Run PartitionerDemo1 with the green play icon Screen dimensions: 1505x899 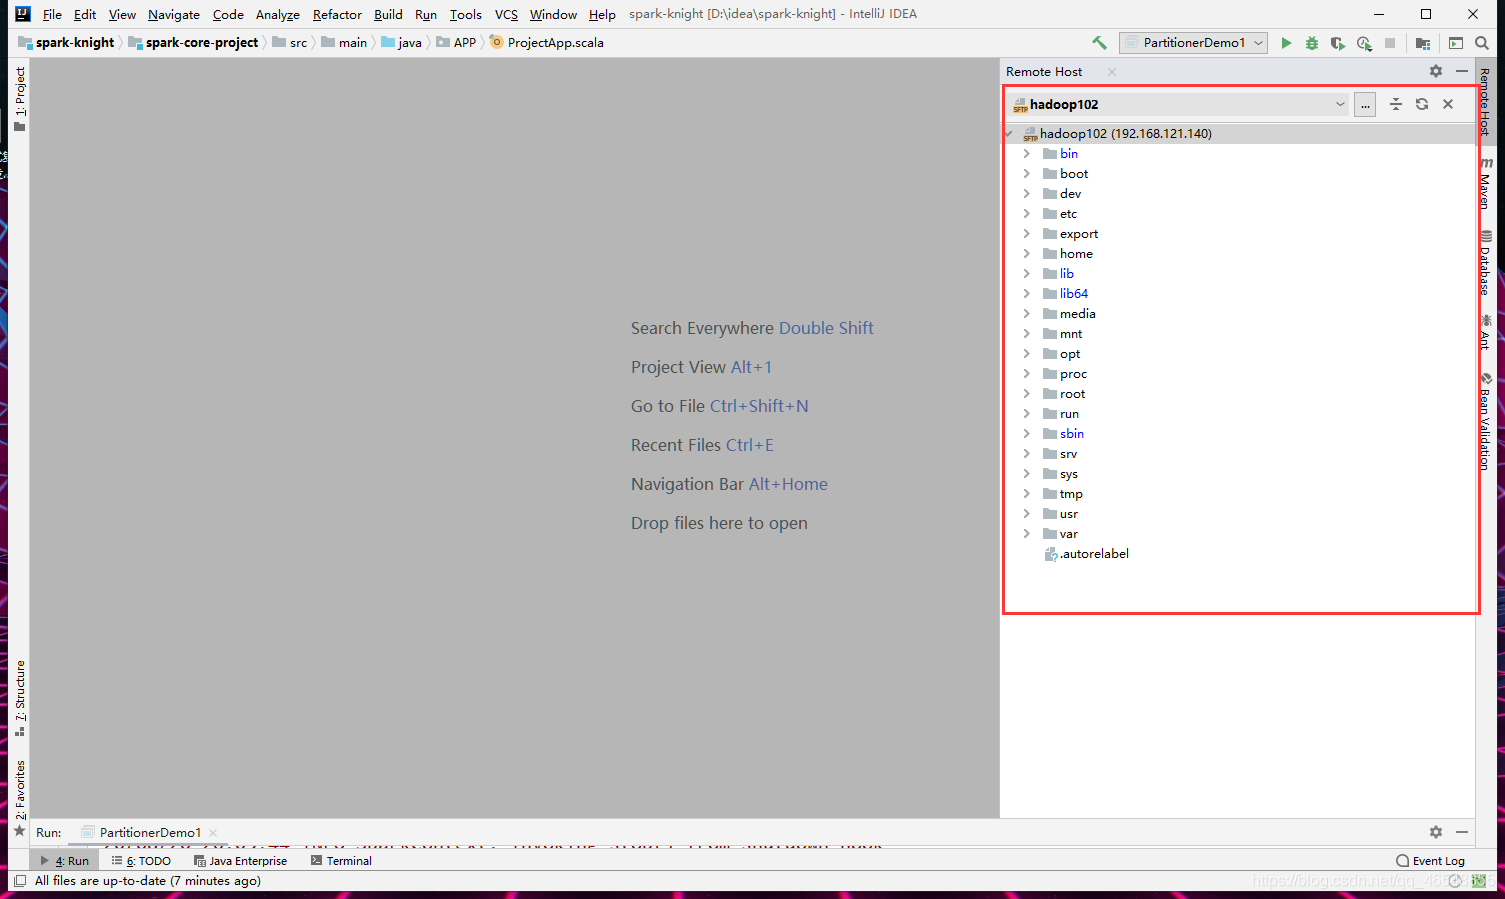[x=1286, y=43]
